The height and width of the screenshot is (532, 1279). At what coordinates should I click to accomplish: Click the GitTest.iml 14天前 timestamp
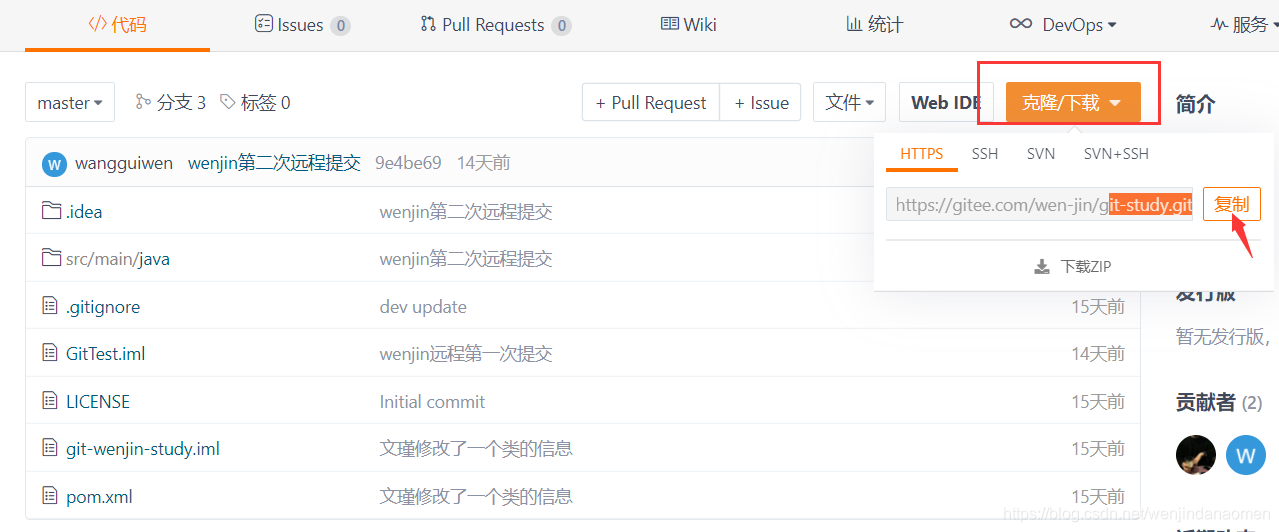tap(1098, 354)
